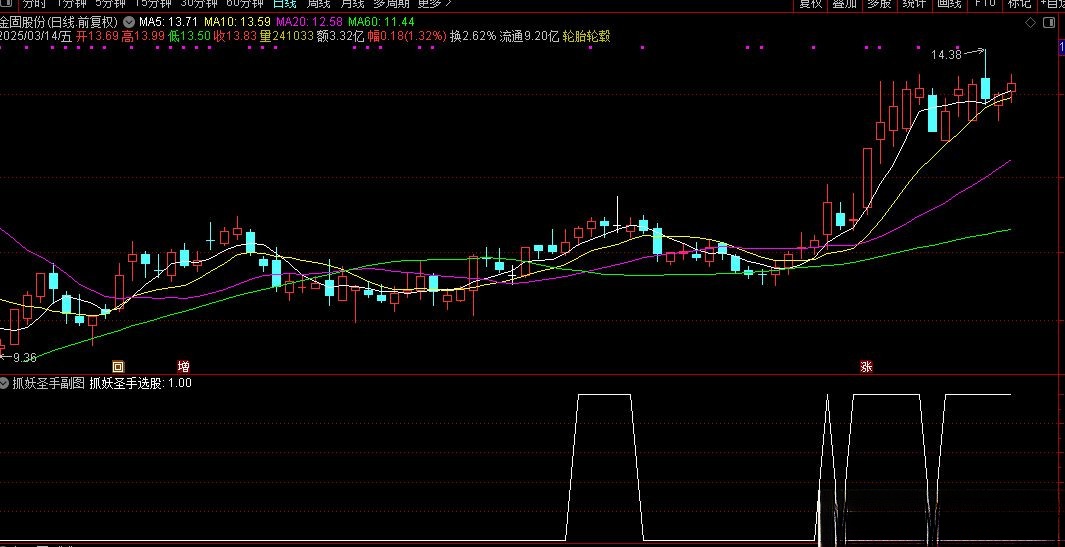Click the 增 marker below the chart
Screen dimensions: 1065x547
183,367
